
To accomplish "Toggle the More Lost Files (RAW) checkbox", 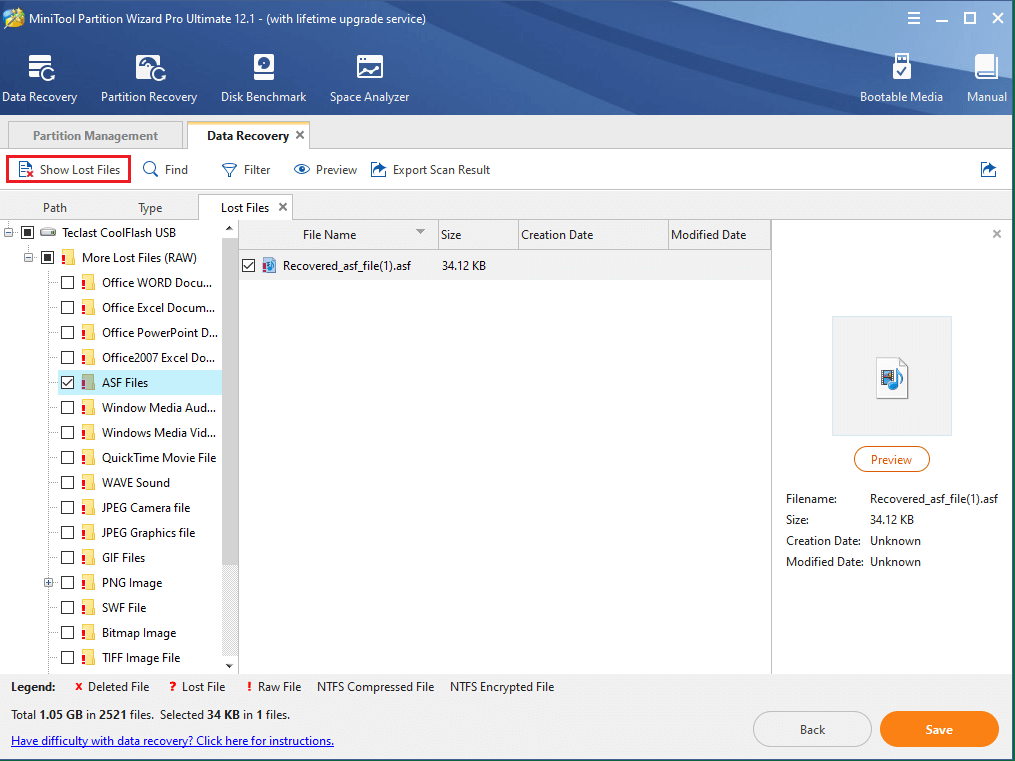I will point(47,258).
